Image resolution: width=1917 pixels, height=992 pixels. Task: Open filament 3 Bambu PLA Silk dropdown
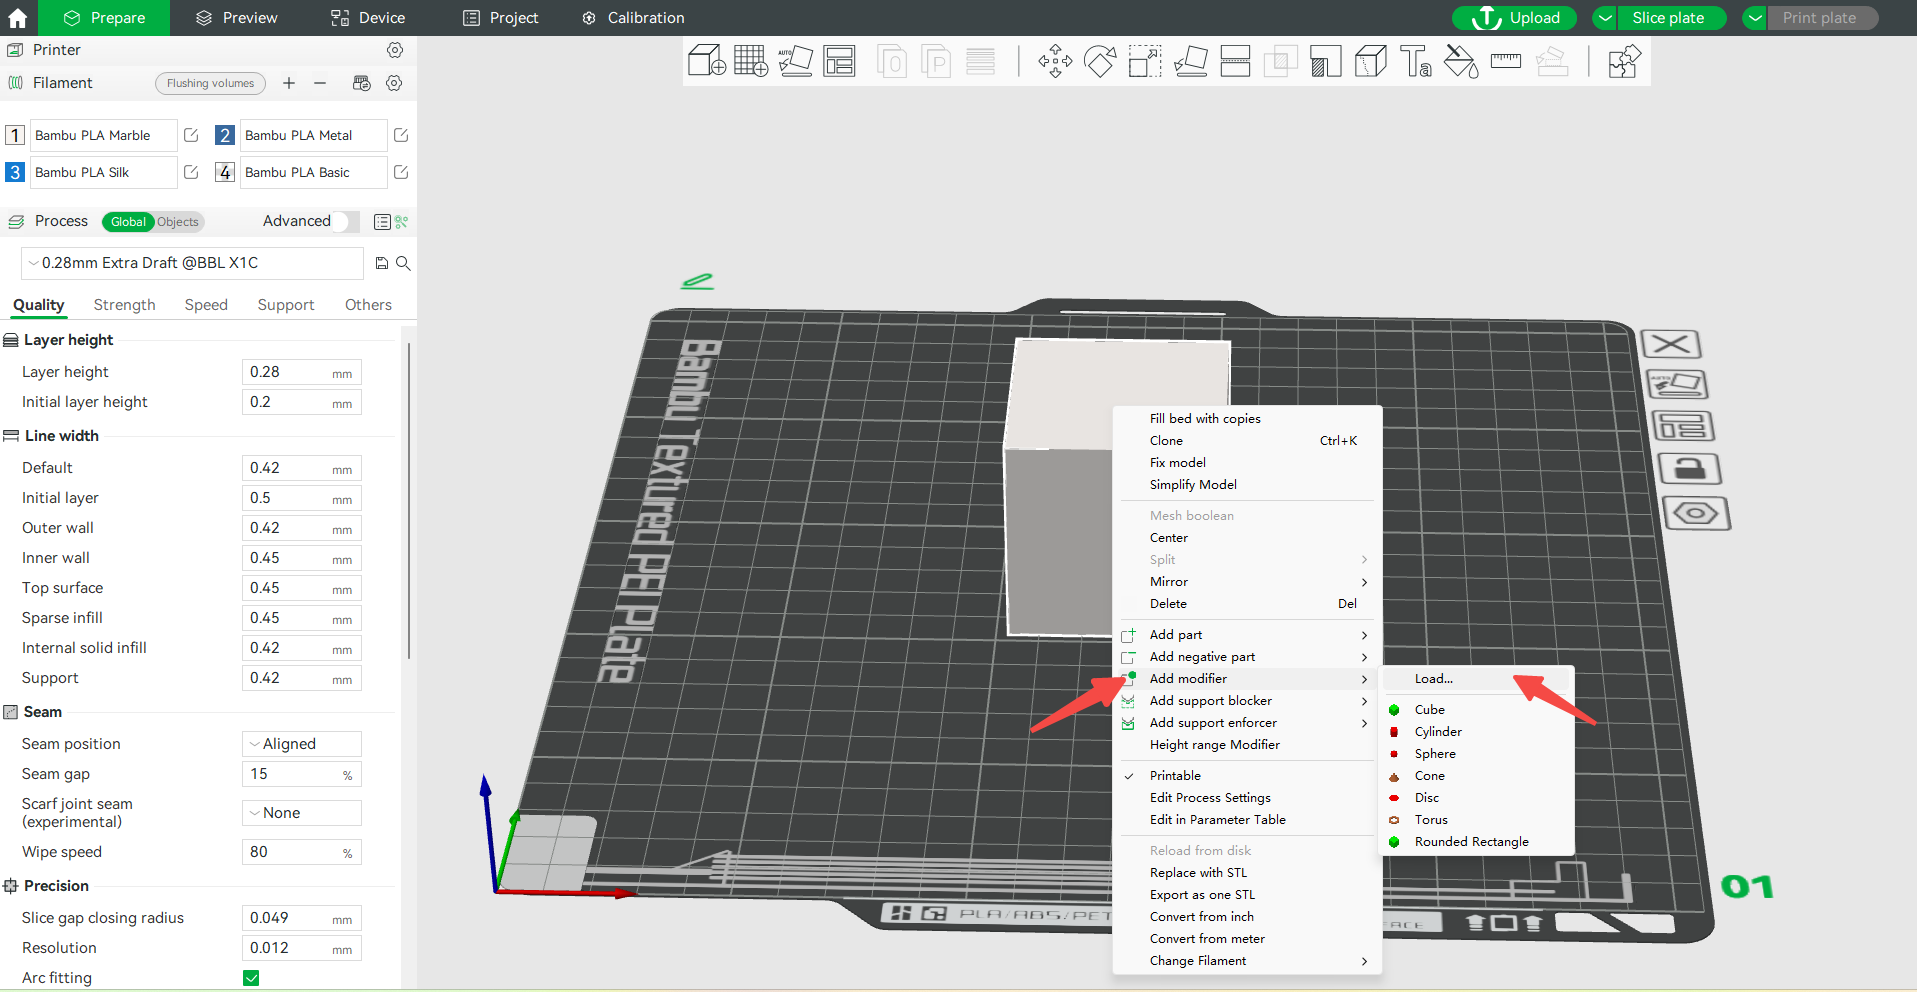103,172
